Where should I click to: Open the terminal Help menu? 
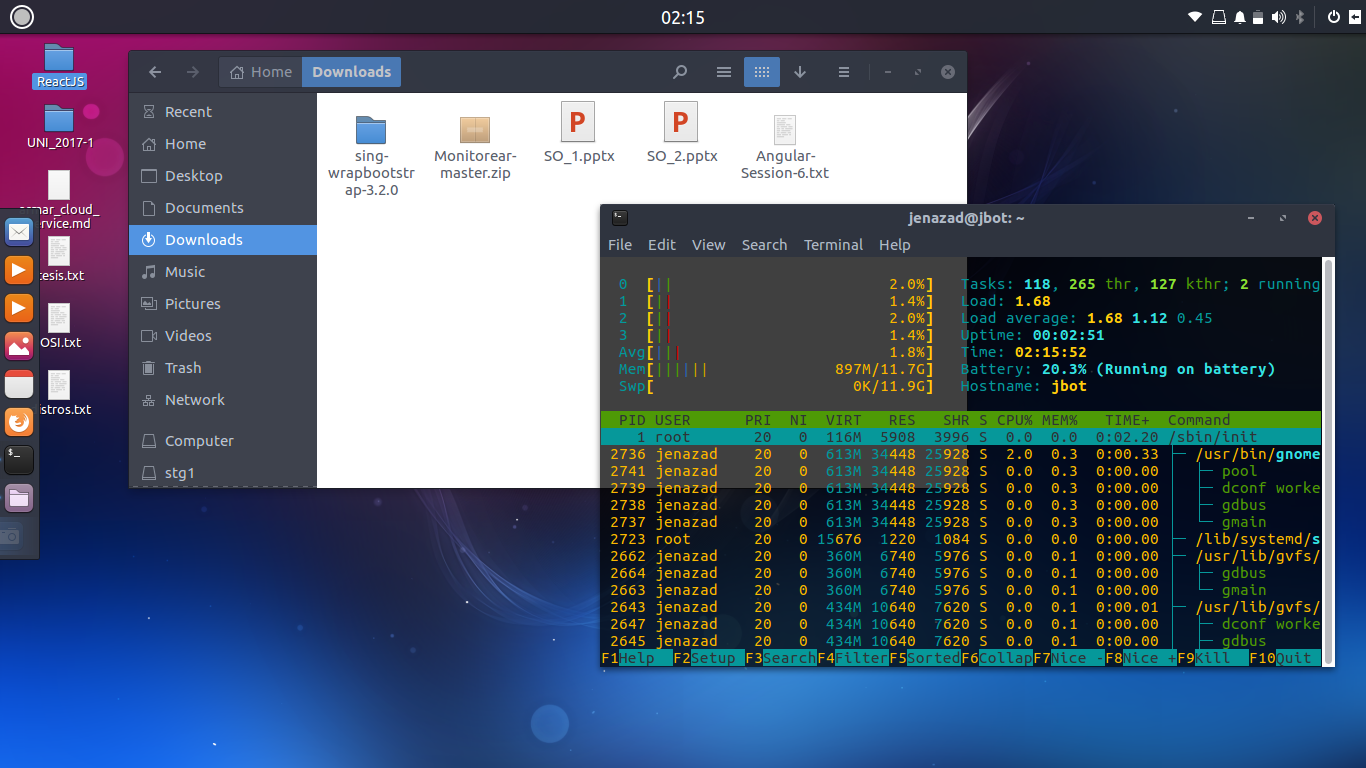pyautogui.click(x=895, y=245)
